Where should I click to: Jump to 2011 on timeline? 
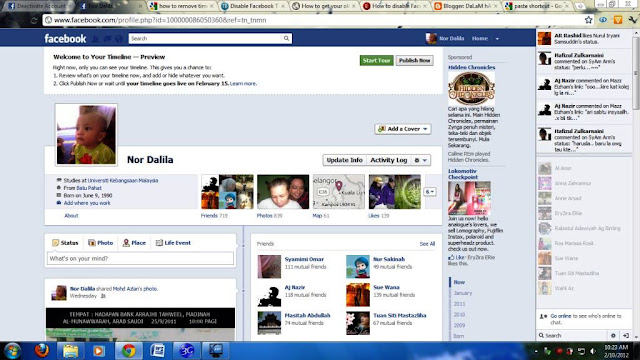(459, 304)
